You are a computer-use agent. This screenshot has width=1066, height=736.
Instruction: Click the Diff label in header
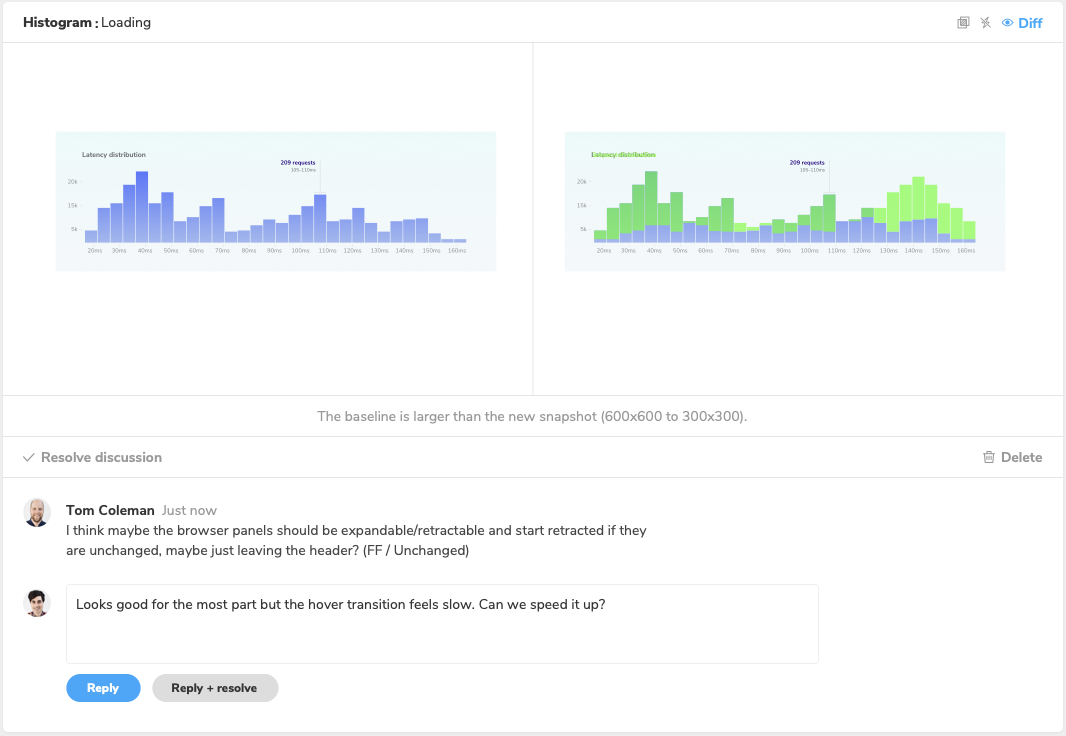click(1030, 22)
